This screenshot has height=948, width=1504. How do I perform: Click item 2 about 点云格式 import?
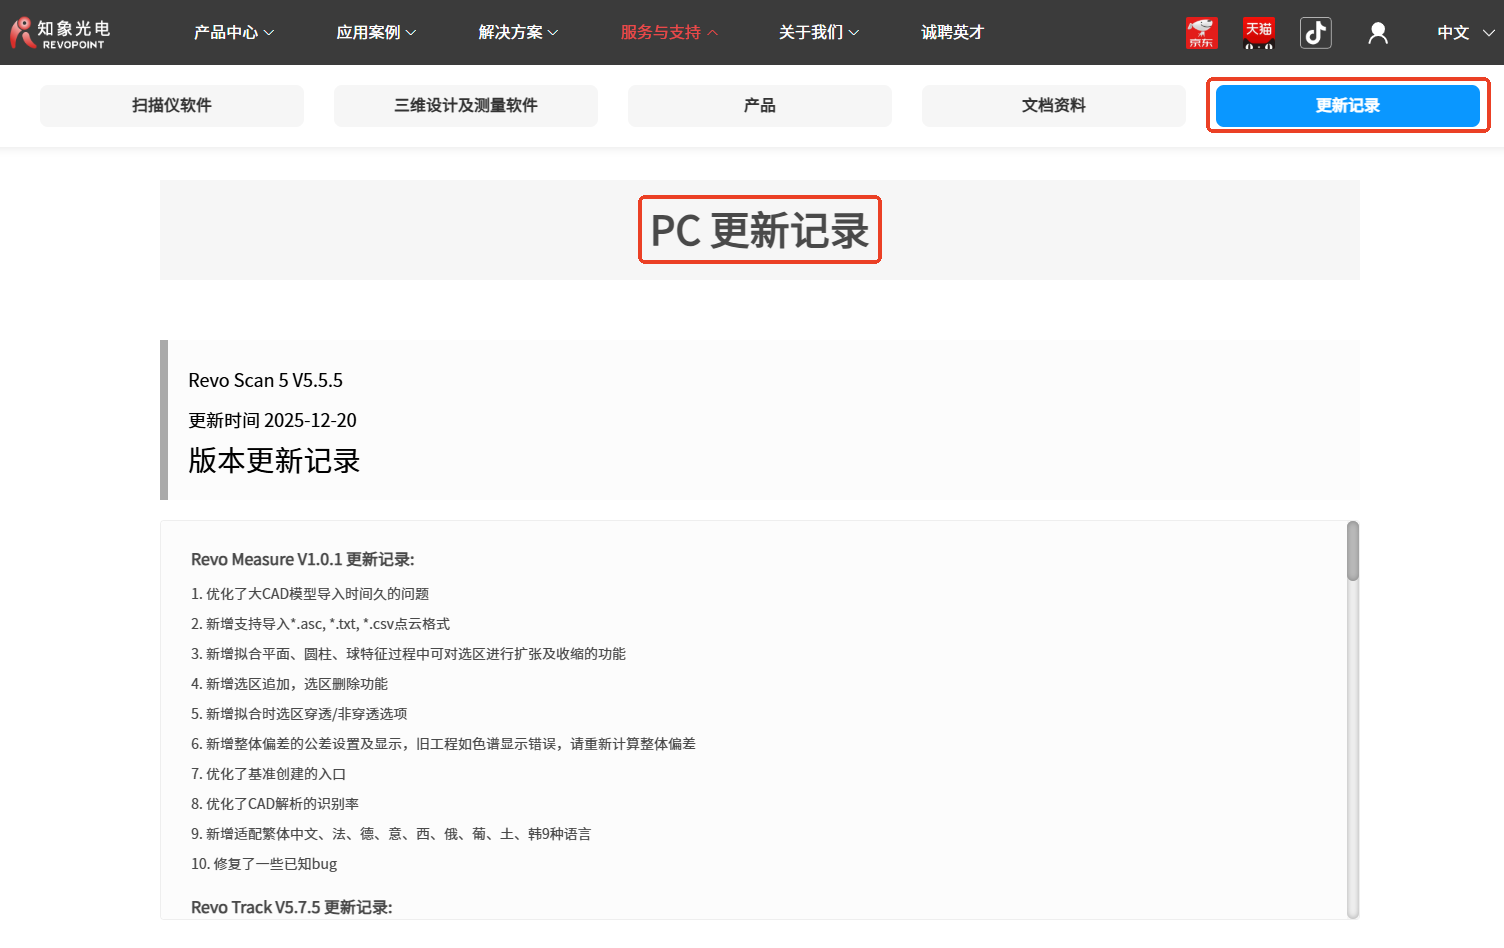tap(320, 624)
